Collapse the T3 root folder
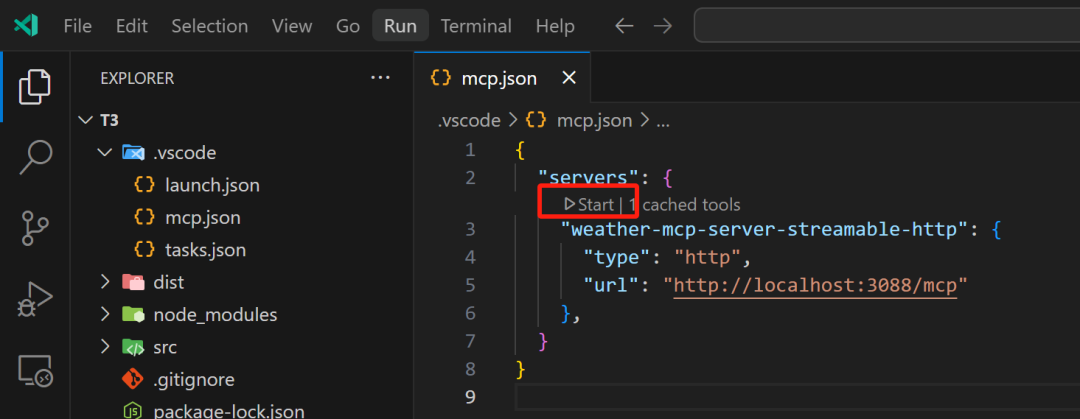Viewport: 1080px width, 419px height. (85, 120)
